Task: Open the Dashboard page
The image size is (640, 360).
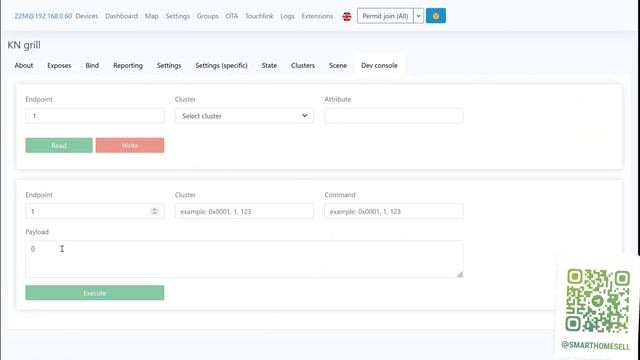Action: tap(121, 16)
